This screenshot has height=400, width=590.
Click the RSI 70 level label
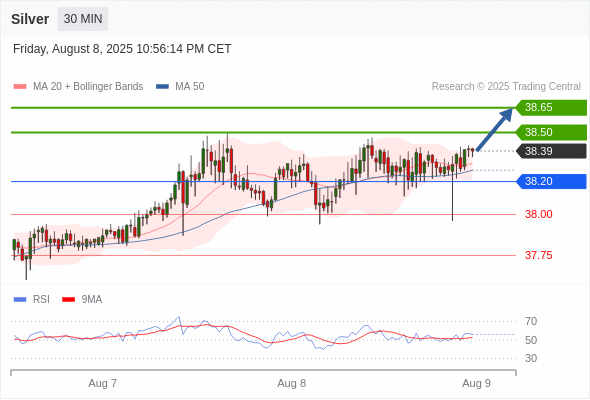[531, 321]
